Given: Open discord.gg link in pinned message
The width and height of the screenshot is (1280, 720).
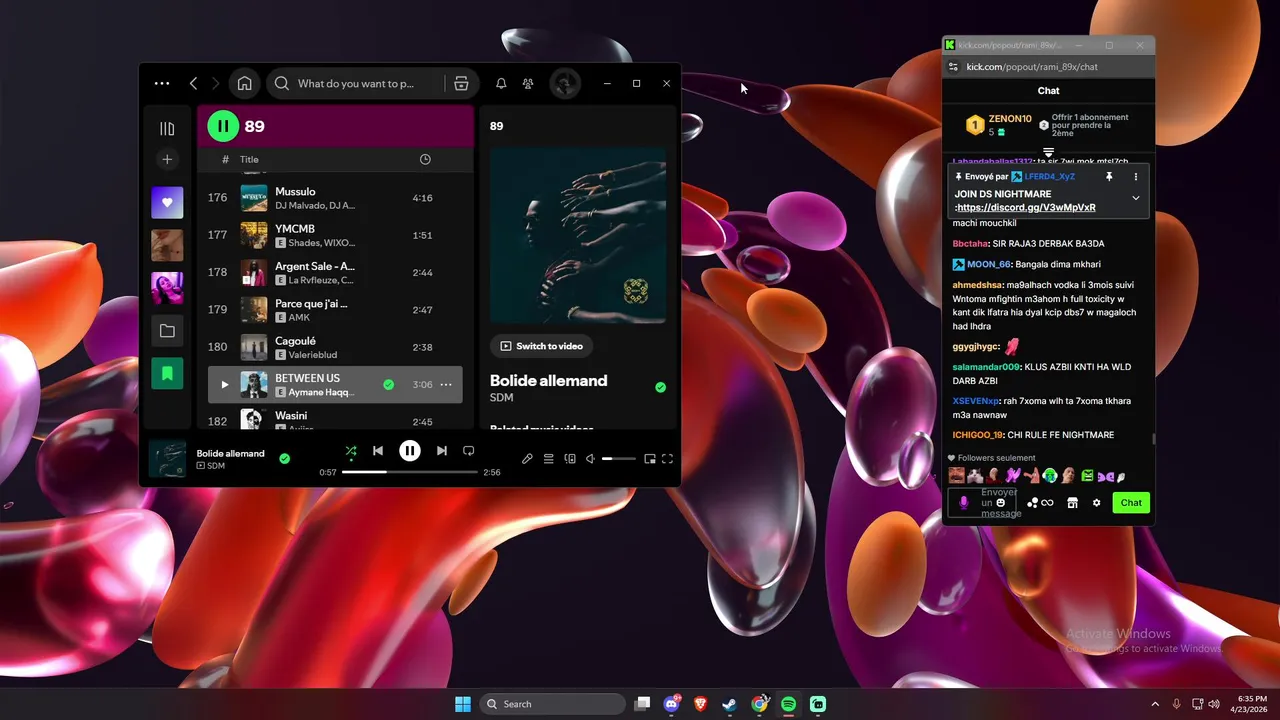Looking at the screenshot, I should tap(1026, 208).
